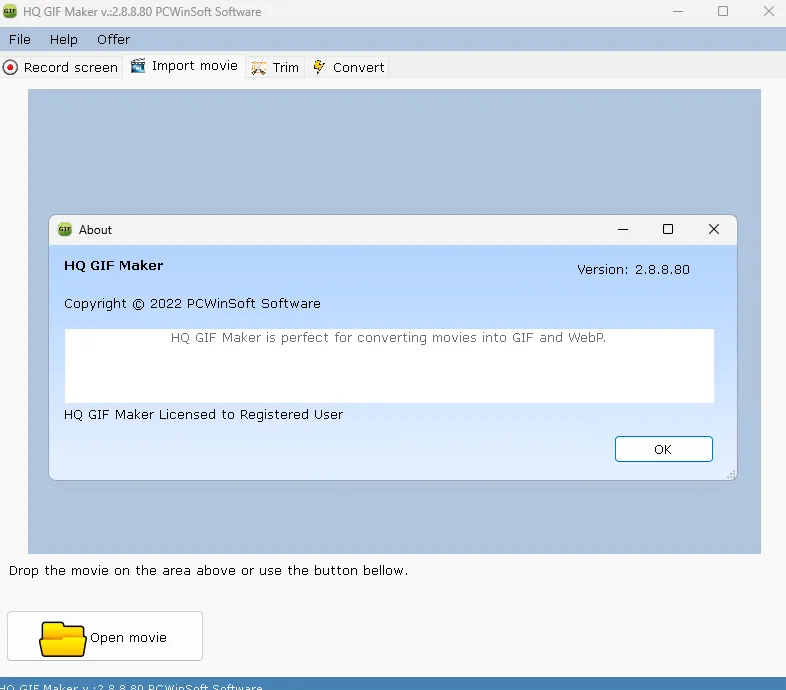
Task: Click the Convert tab's lightning icon
Action: point(319,67)
